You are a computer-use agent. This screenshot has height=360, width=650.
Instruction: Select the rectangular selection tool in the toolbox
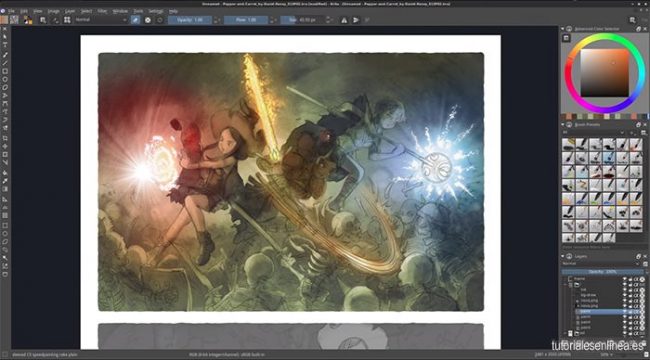(x=5, y=226)
